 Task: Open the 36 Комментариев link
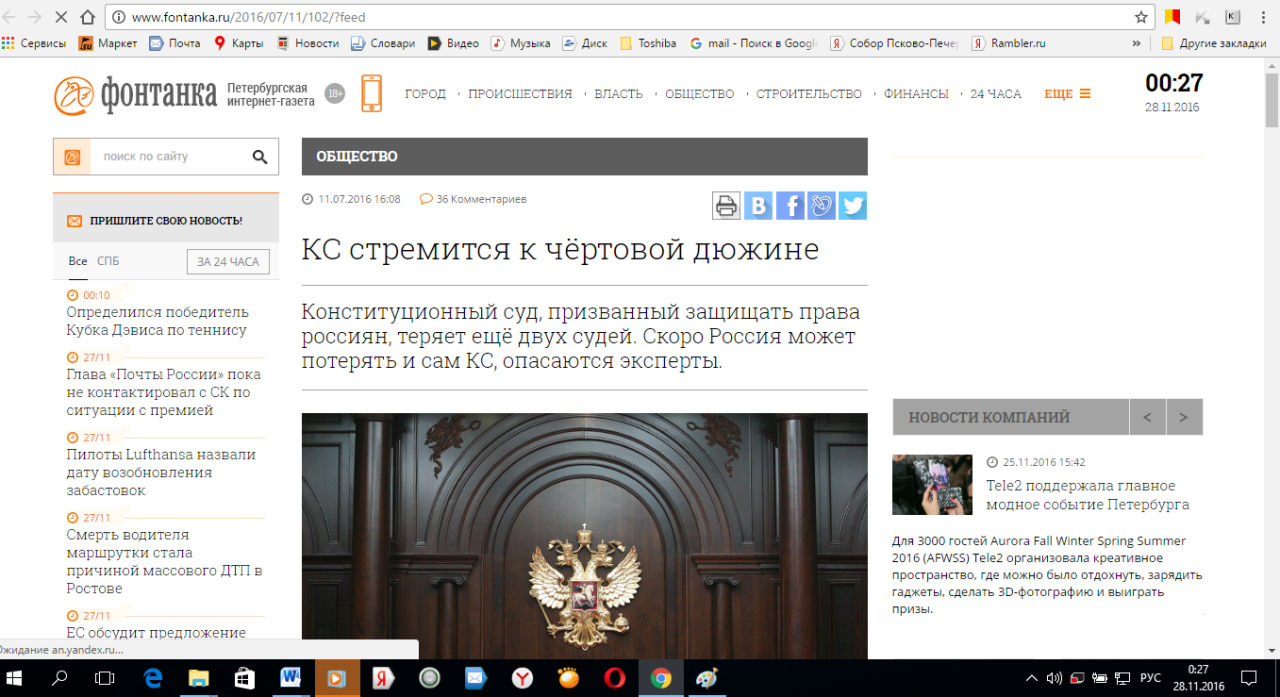[x=473, y=199]
